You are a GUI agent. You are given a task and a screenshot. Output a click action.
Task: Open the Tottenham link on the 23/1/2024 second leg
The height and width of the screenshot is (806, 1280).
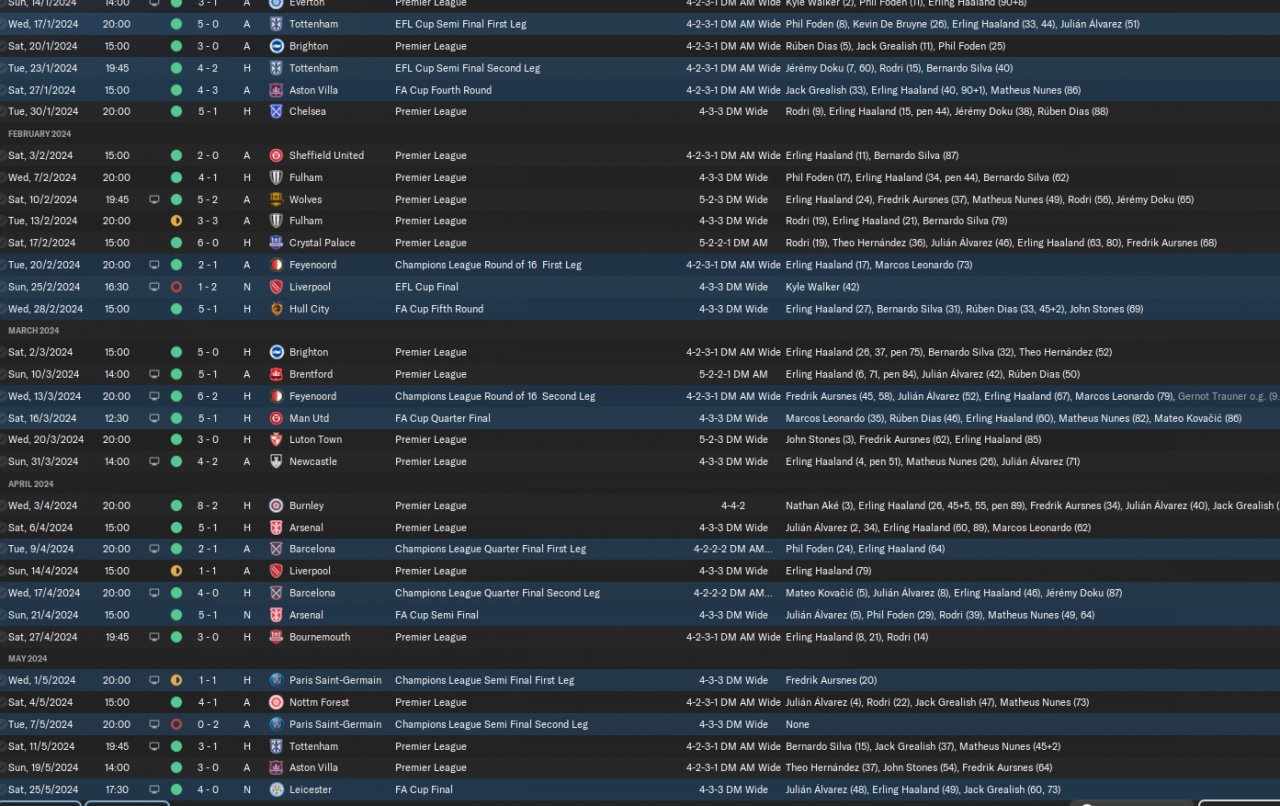tap(314, 68)
